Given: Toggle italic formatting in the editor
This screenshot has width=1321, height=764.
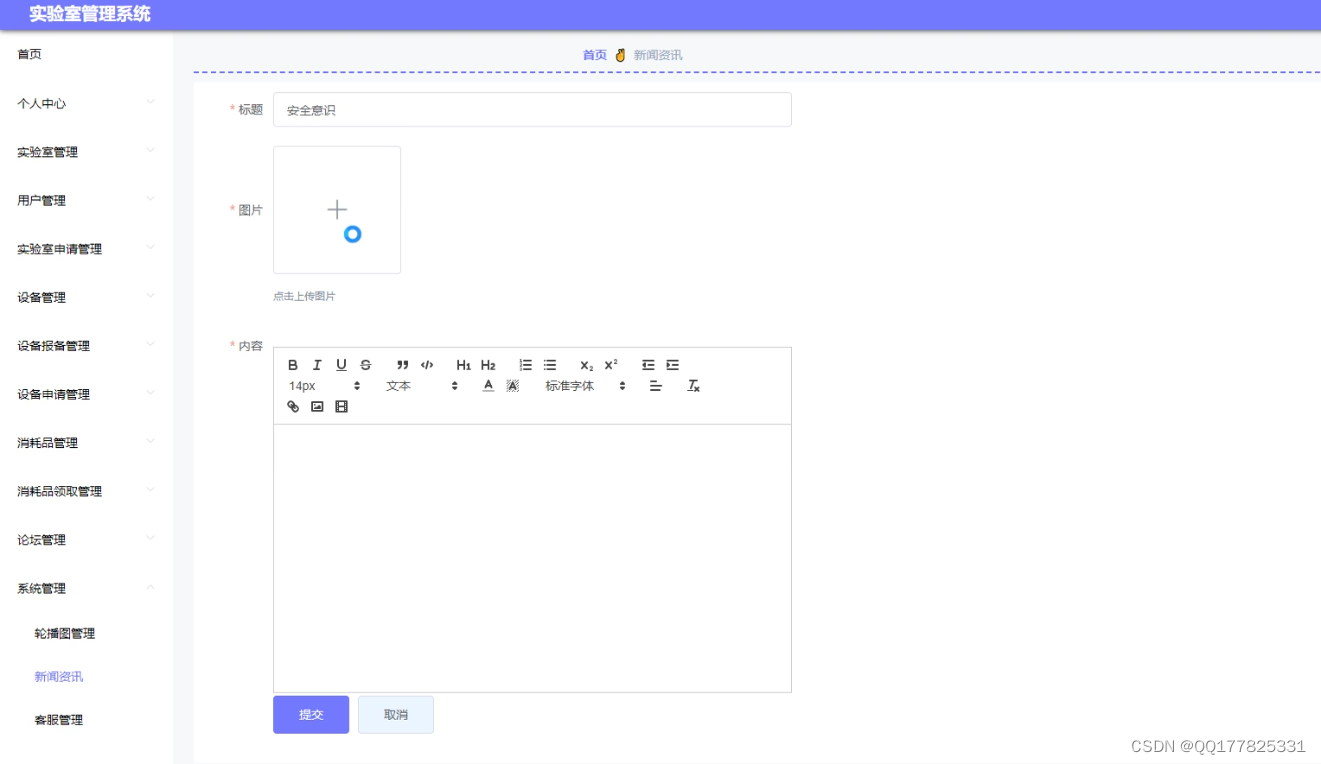Looking at the screenshot, I should 317,365.
